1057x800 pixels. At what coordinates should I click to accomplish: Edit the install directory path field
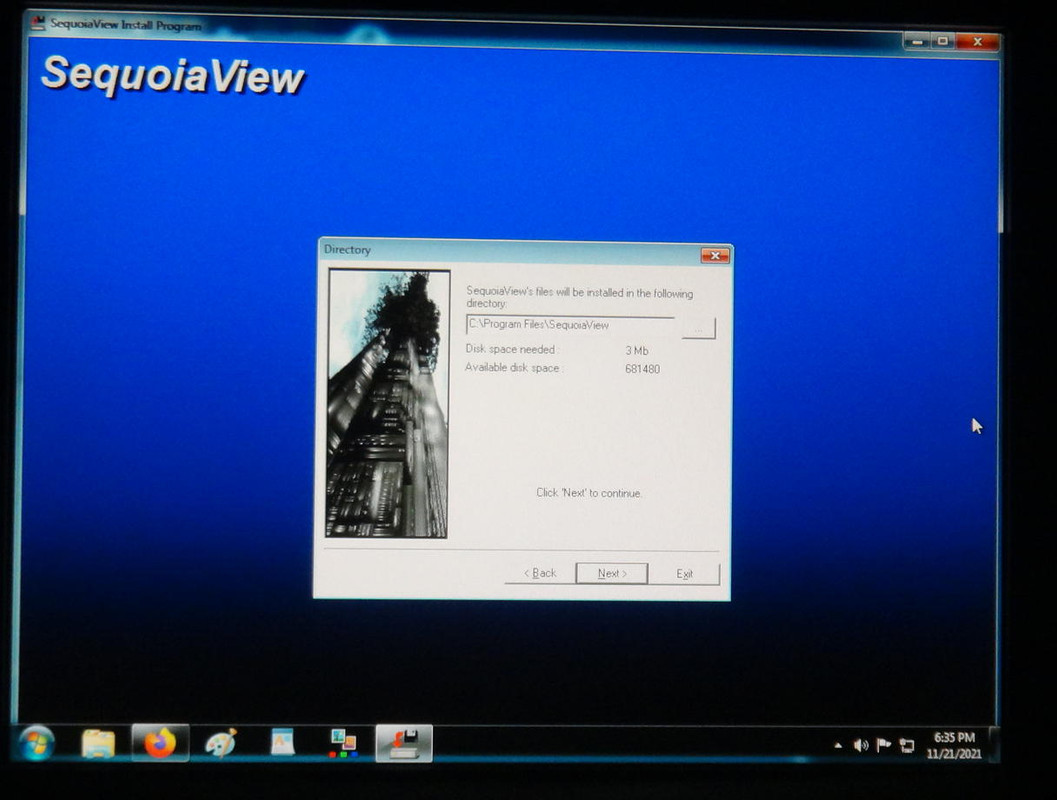pos(570,325)
